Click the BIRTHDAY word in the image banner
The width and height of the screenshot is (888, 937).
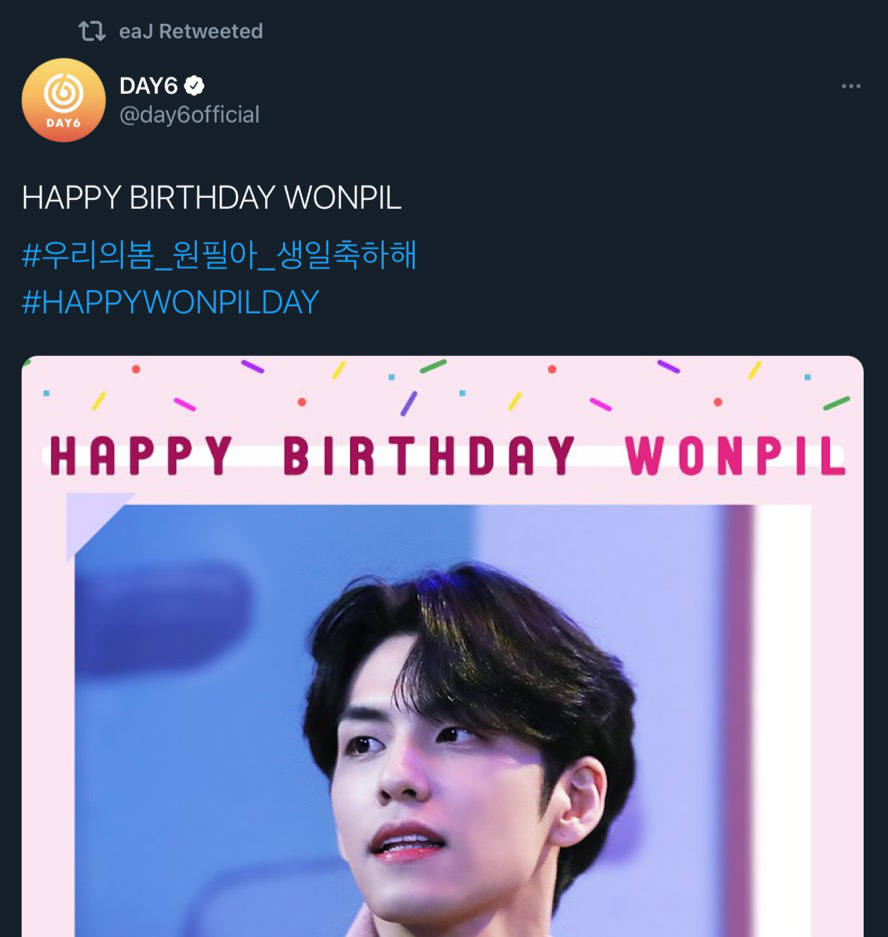pos(429,456)
